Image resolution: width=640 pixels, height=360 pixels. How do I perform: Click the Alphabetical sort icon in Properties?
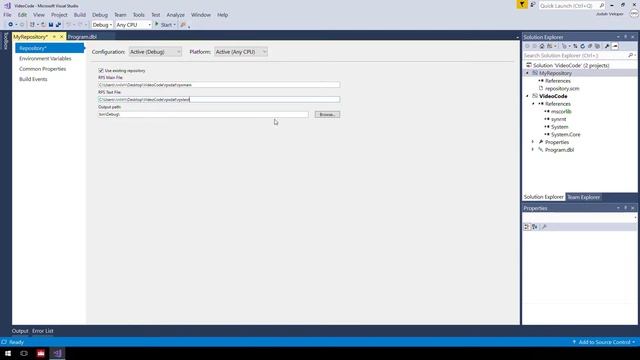click(x=534, y=227)
